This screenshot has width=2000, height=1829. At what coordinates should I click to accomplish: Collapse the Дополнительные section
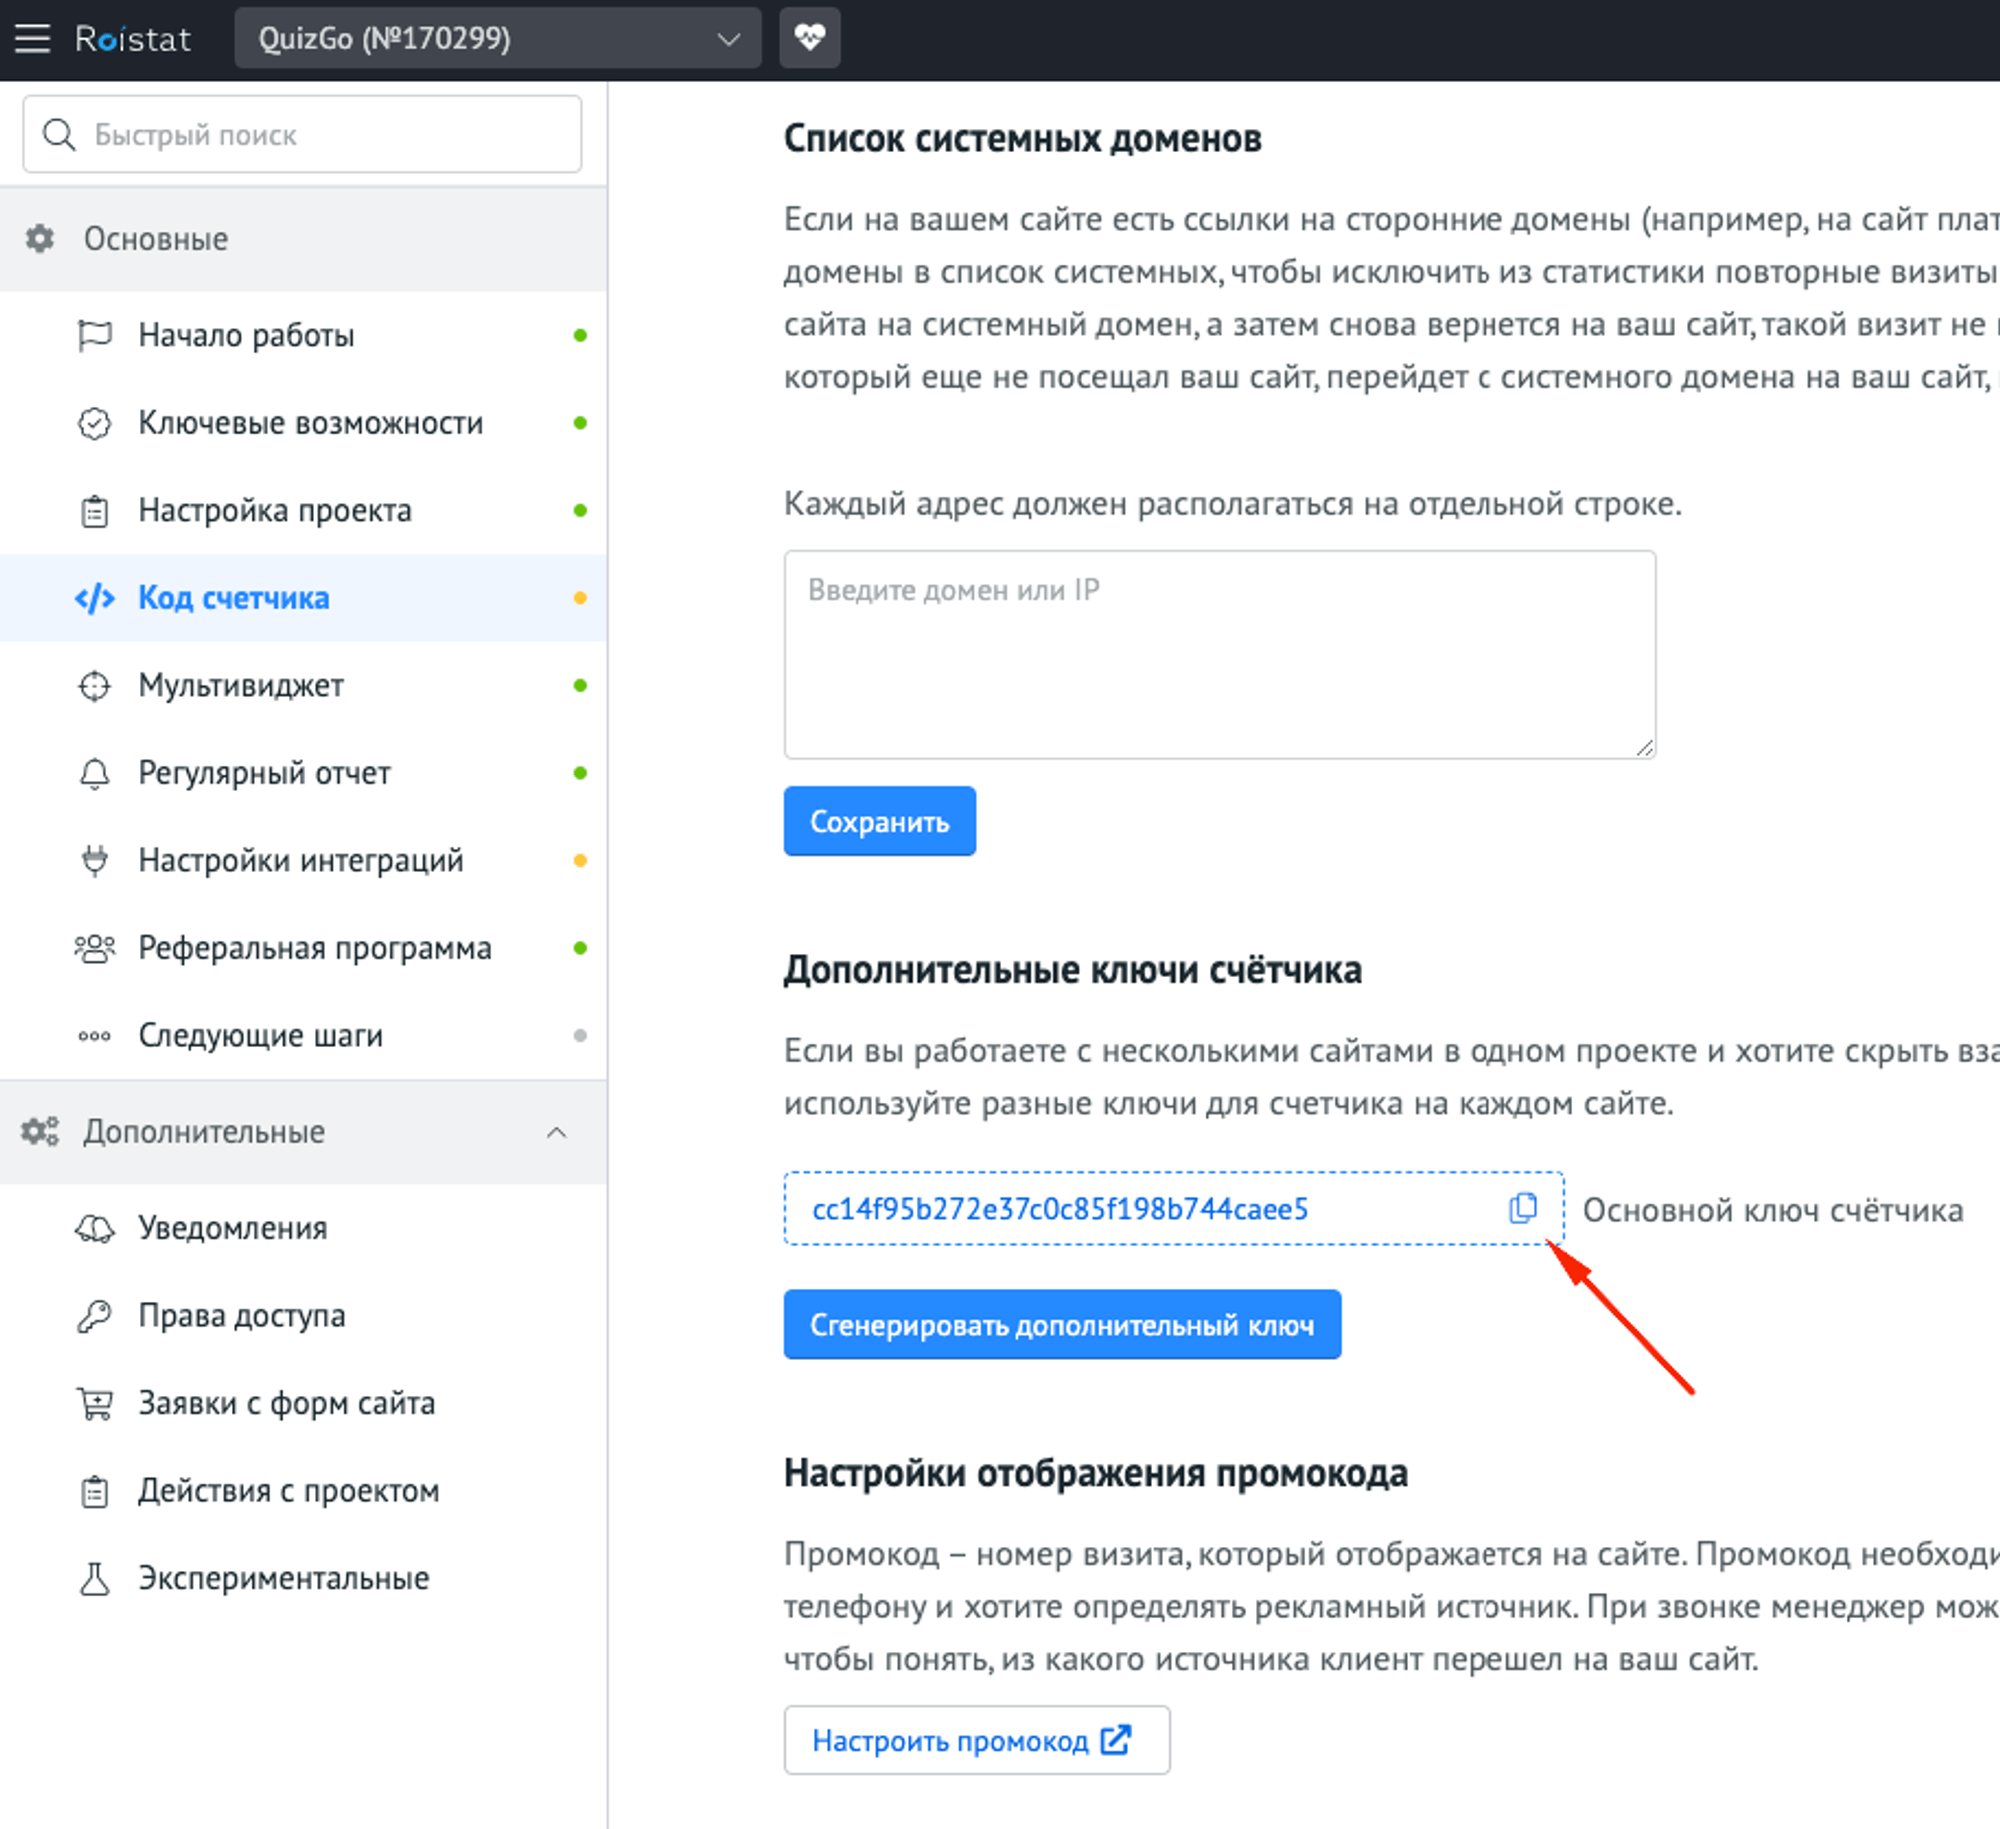tap(556, 1132)
